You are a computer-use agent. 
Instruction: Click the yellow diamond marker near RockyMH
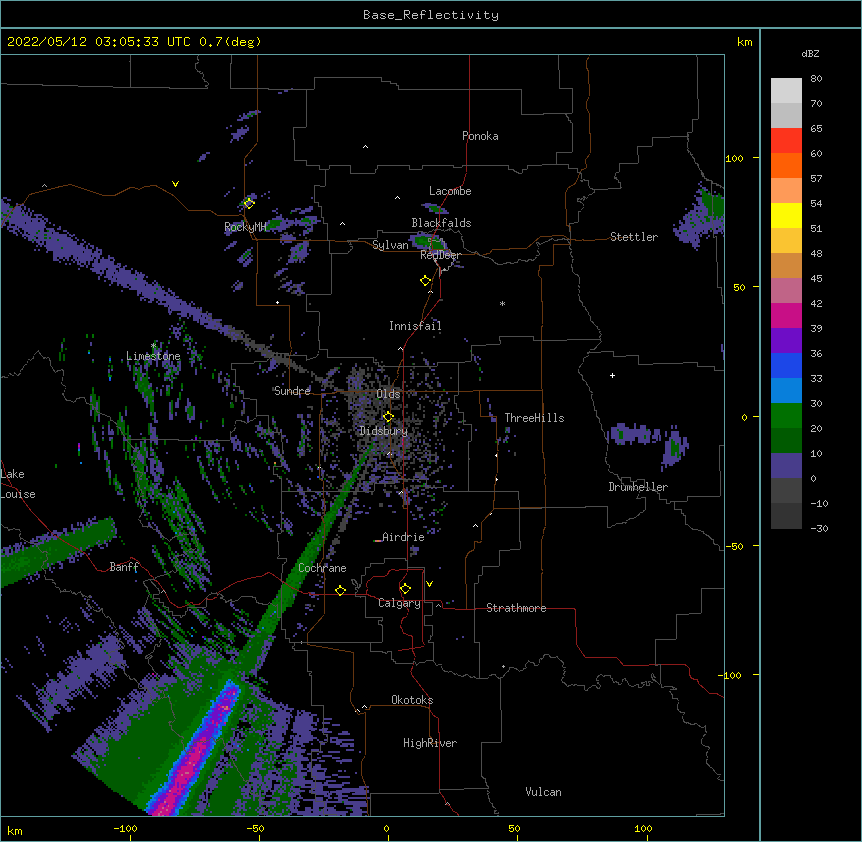point(249,203)
